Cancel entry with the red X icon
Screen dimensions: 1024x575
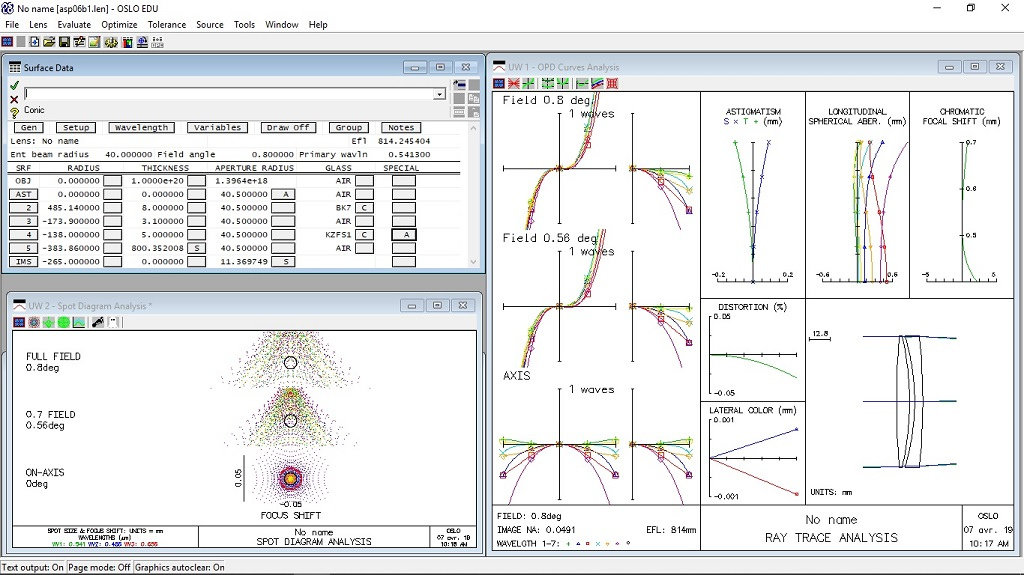coord(14,99)
